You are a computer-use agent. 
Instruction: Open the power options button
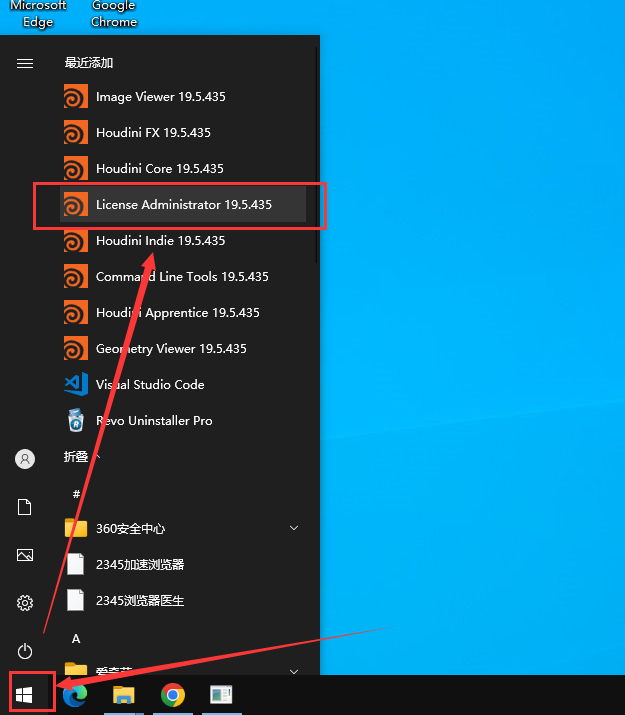(25, 650)
